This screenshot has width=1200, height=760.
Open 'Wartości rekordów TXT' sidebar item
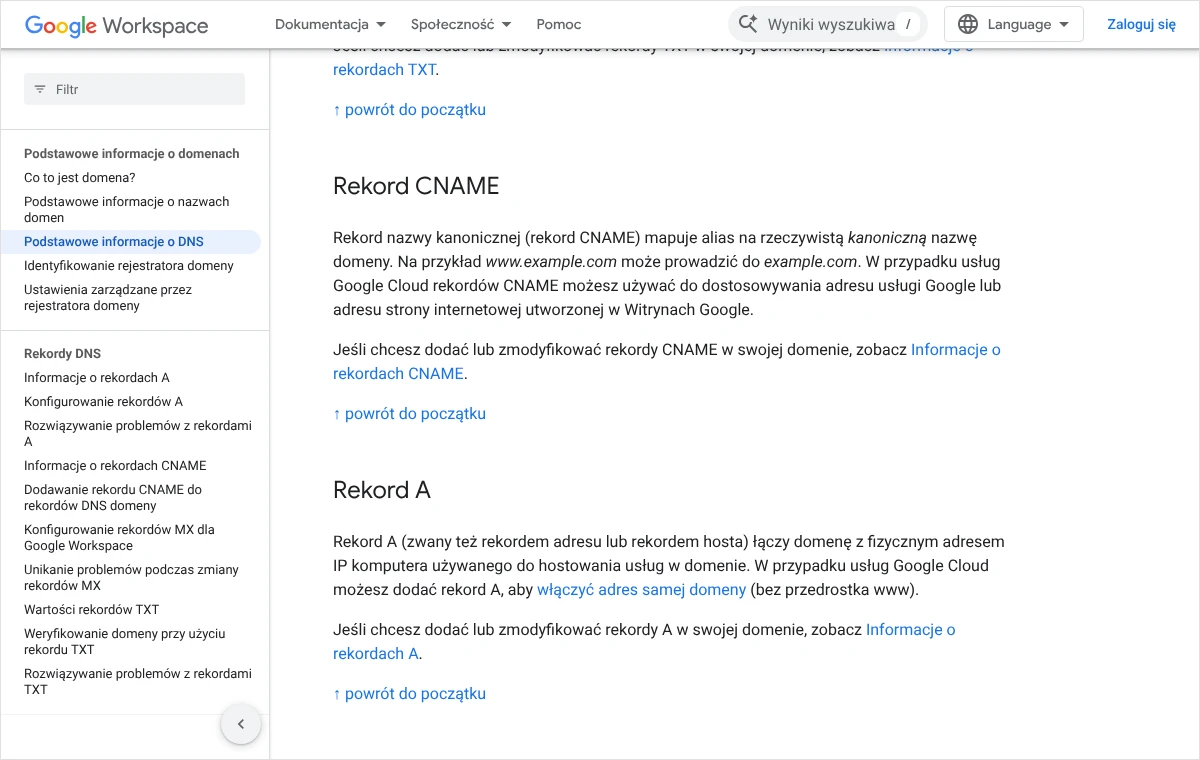92,609
